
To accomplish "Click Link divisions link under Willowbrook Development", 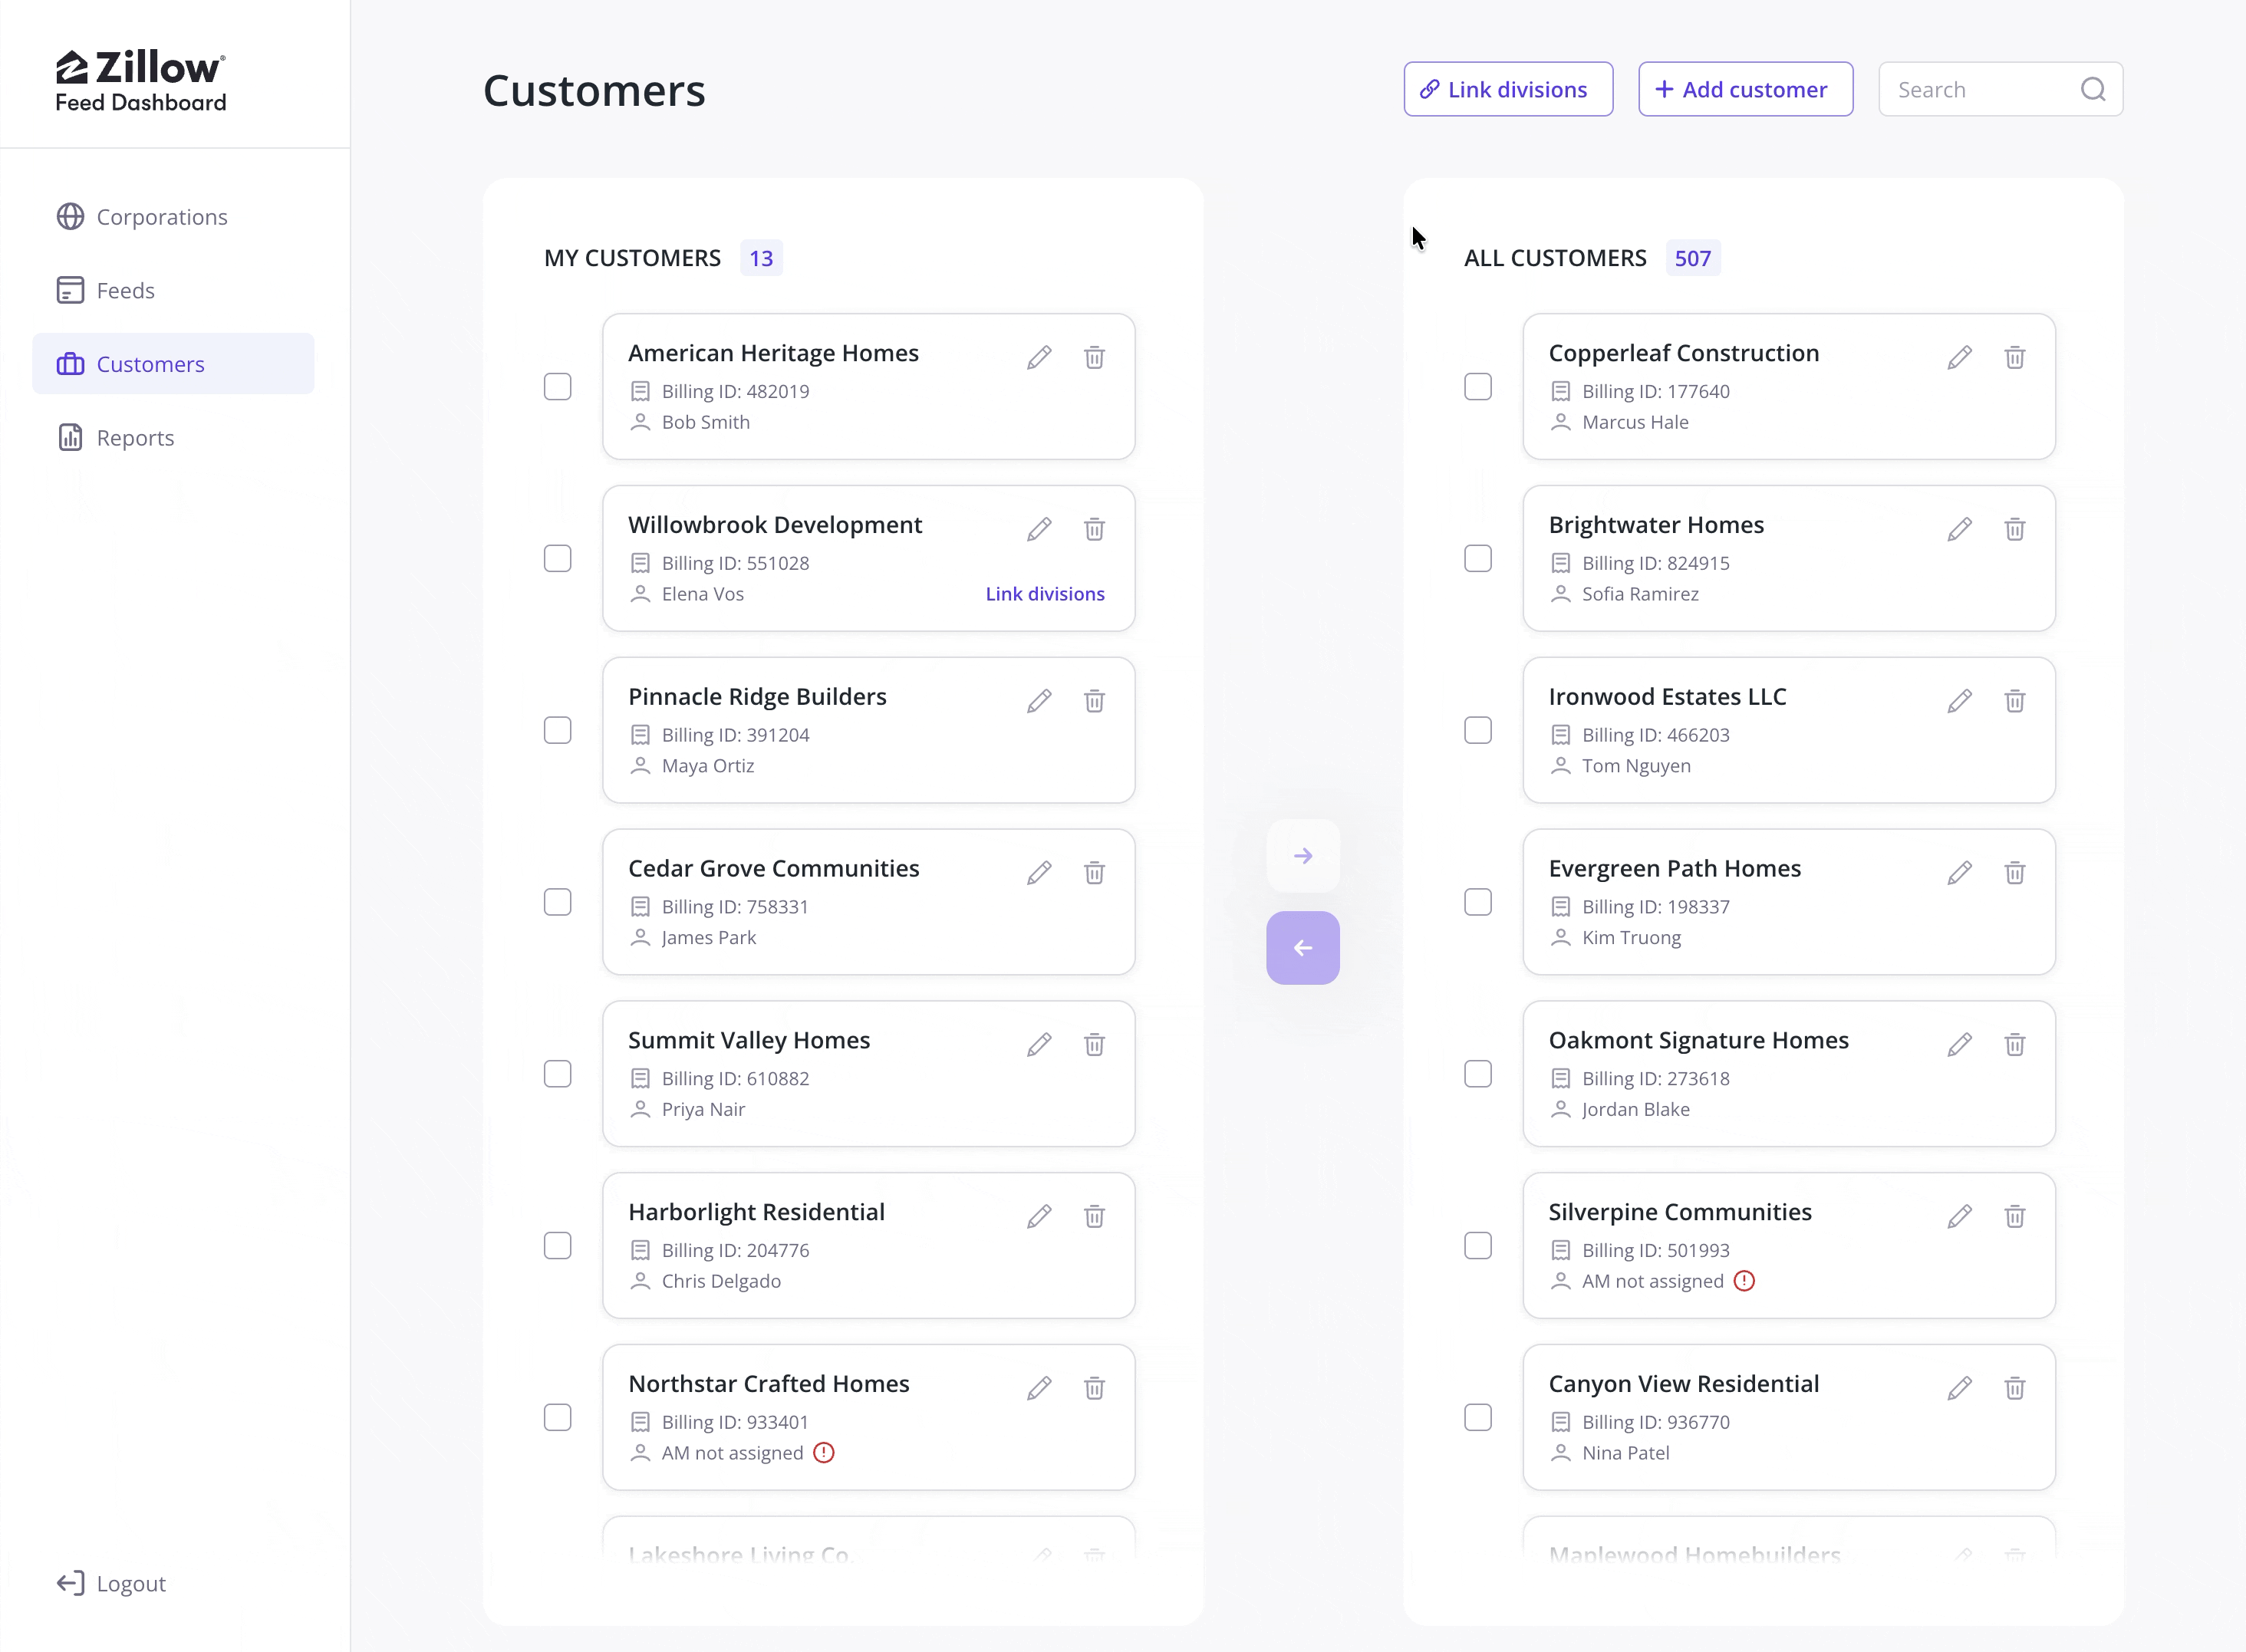I will click(x=1045, y=594).
